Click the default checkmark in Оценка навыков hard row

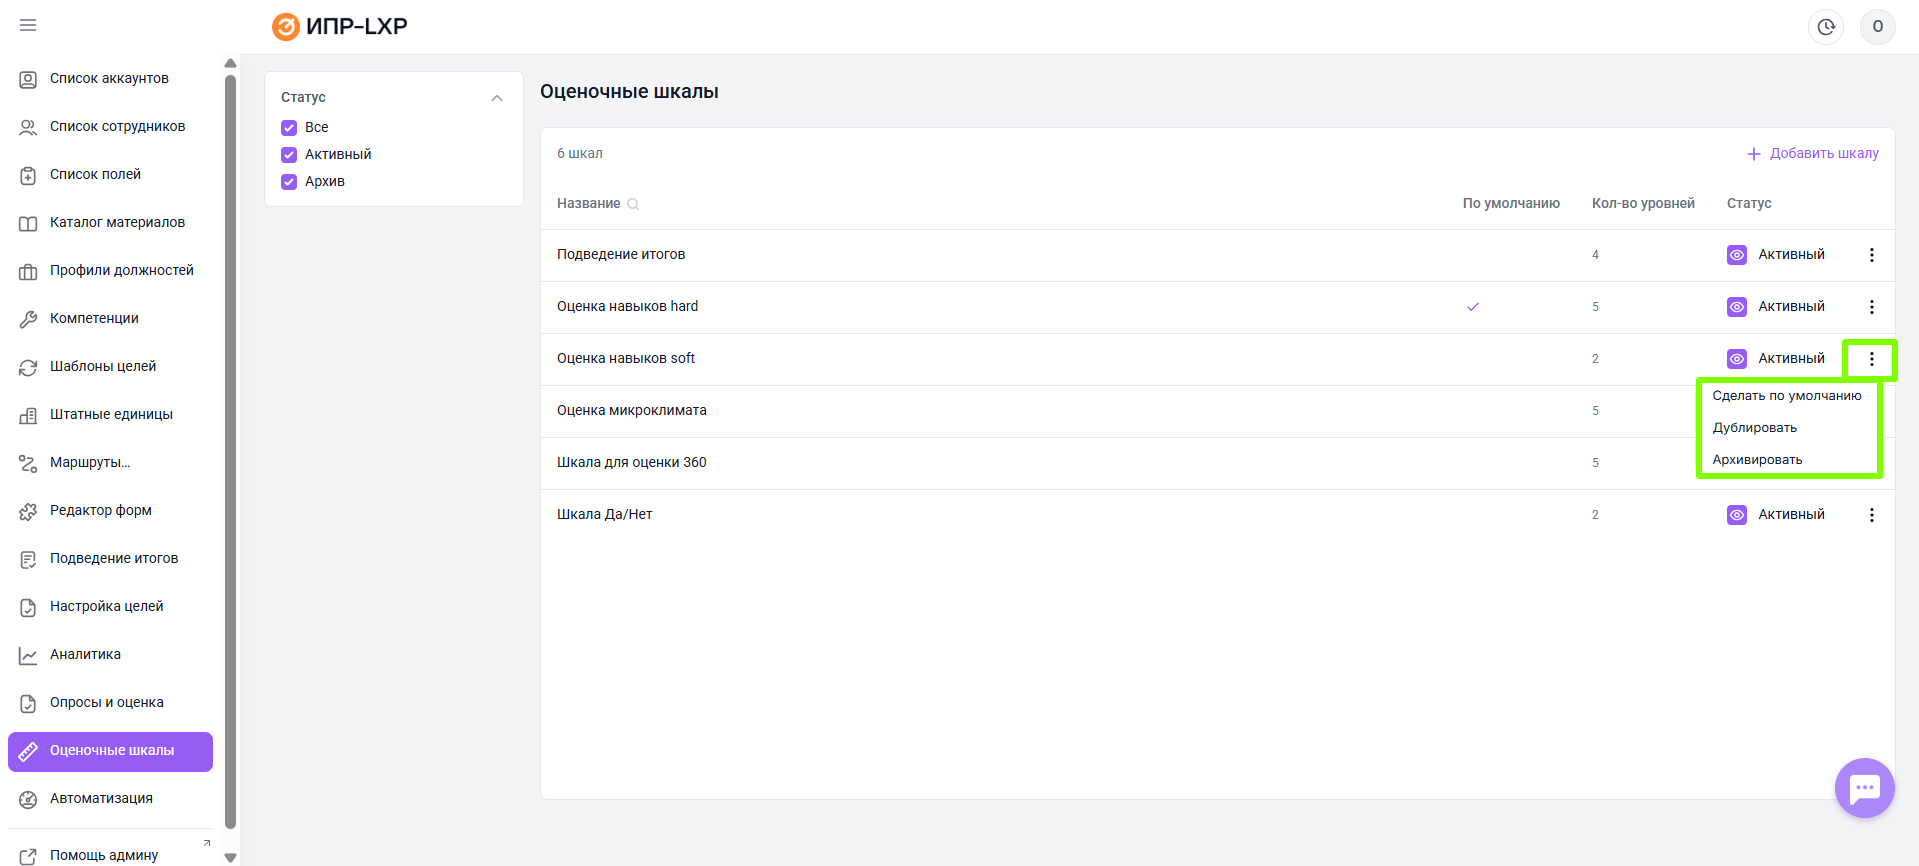tap(1473, 307)
